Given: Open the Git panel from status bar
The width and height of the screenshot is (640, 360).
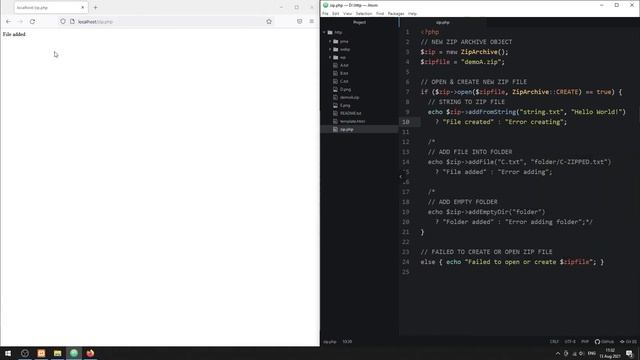Looking at the screenshot, I should coord(628,342).
